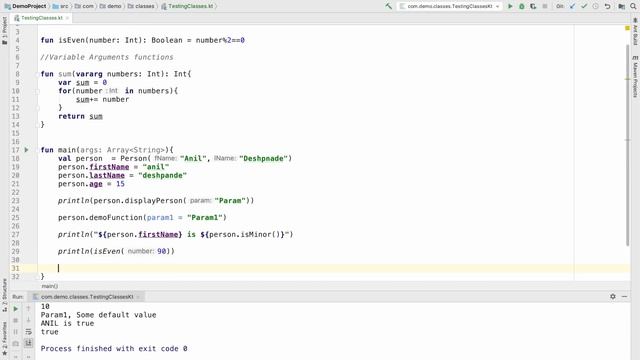This screenshot has height=360, width=640.
Task: Click the Run panel pause output icon
Action: [16, 332]
